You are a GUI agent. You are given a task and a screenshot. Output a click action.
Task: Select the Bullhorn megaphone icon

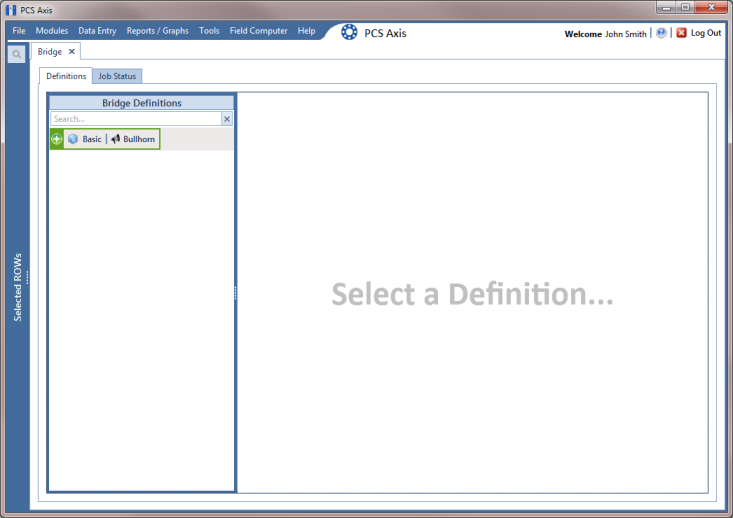point(115,139)
